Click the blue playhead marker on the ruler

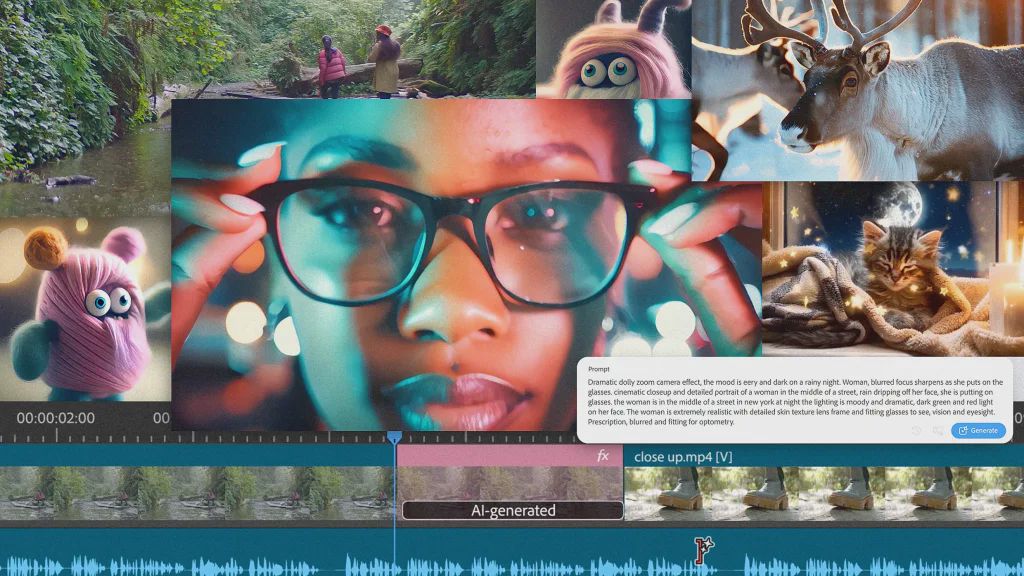click(394, 437)
